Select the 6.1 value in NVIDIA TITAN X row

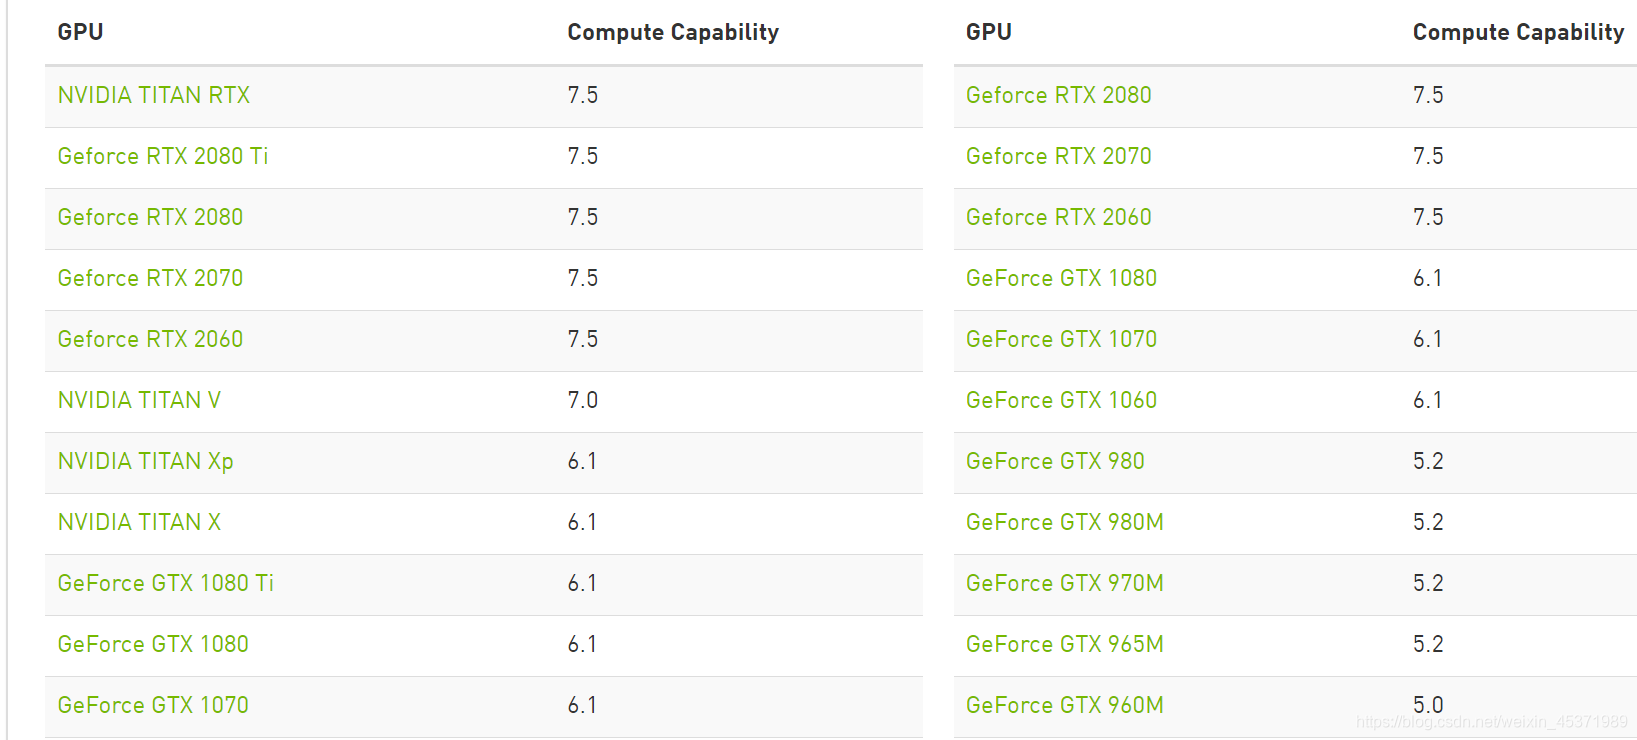[582, 522]
